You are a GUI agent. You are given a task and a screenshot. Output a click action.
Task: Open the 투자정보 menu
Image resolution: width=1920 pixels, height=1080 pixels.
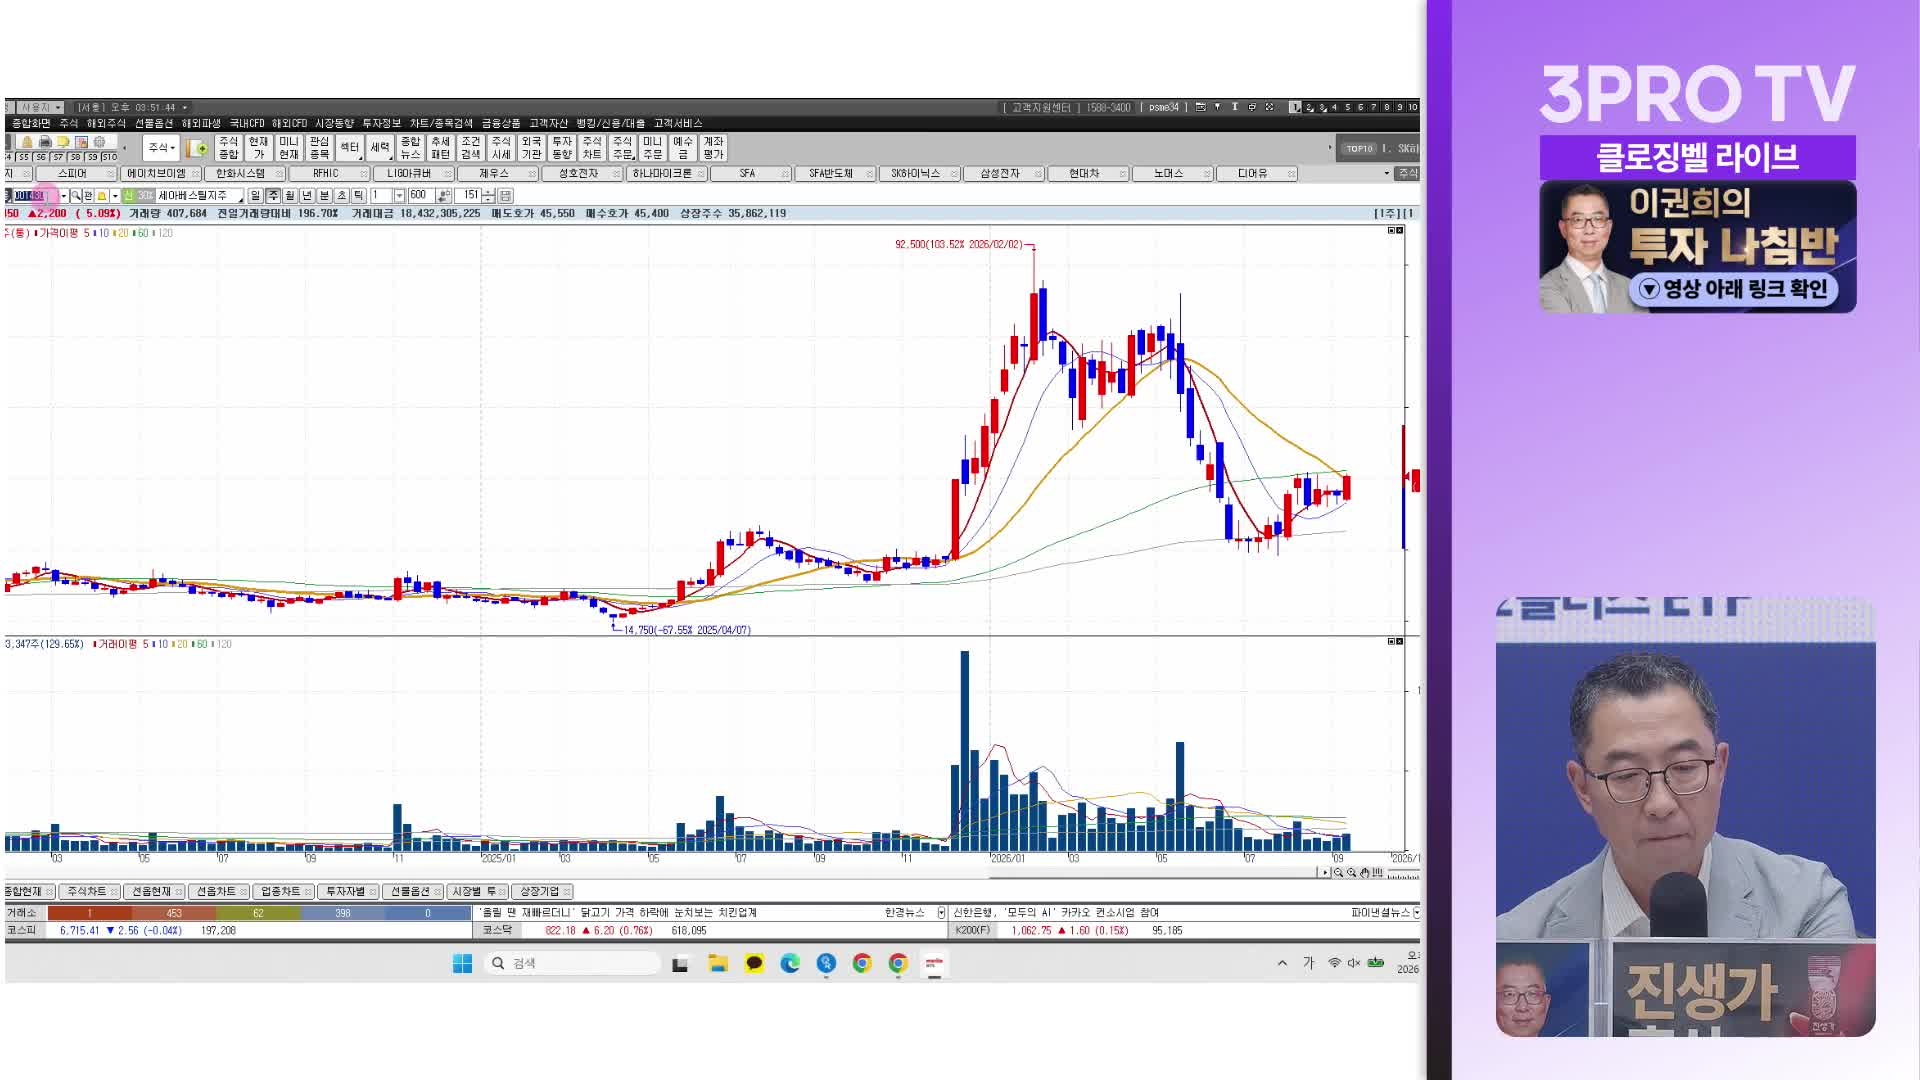(381, 123)
